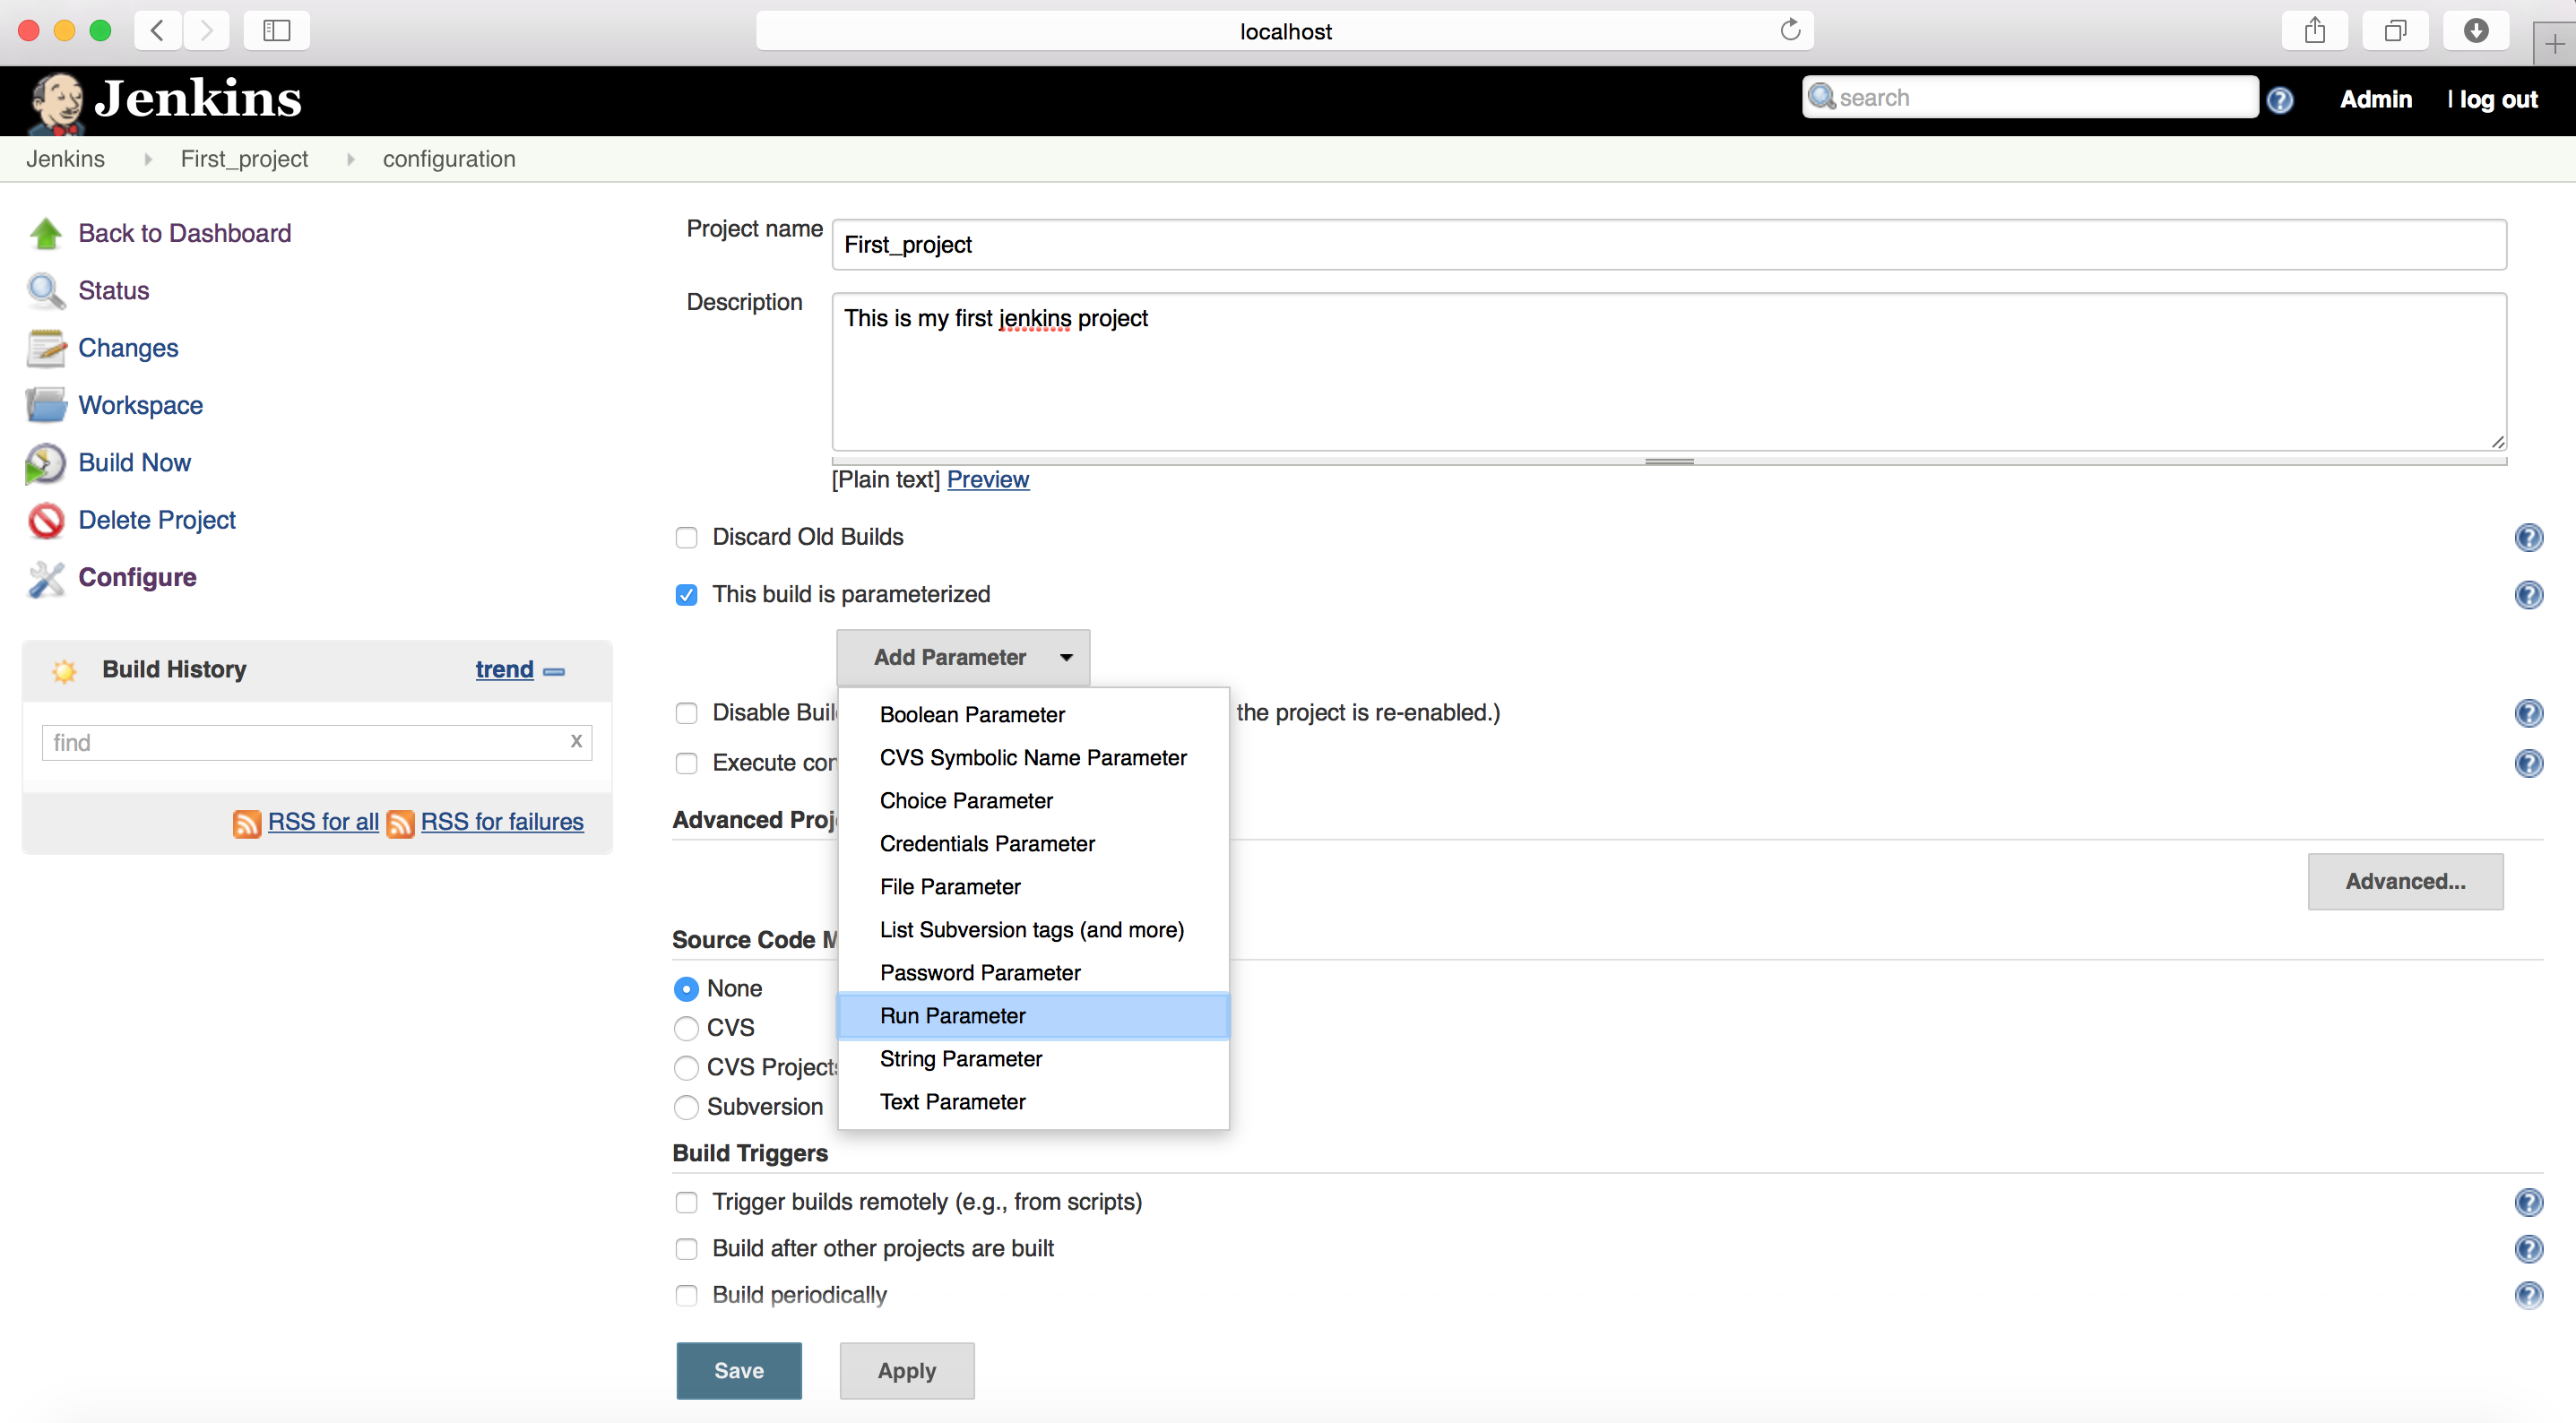Choose Choice Parameter from the menu
The image size is (2576, 1423).
point(1033,800)
